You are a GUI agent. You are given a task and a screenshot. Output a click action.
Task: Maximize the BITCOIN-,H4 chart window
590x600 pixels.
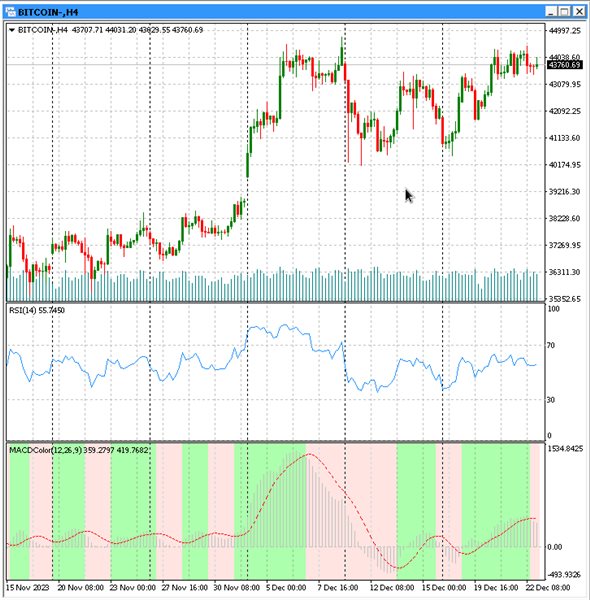point(565,12)
